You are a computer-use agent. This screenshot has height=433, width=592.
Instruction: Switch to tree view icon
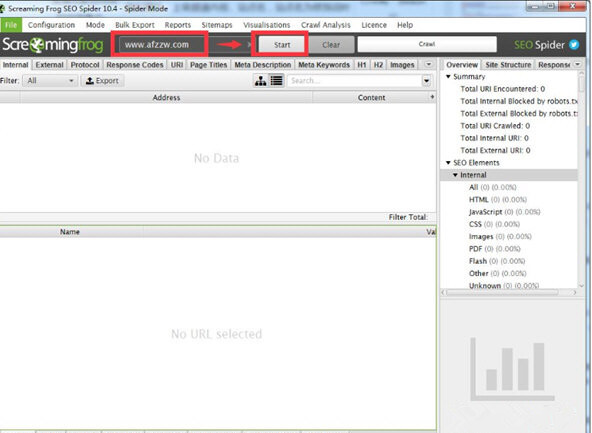click(260, 80)
